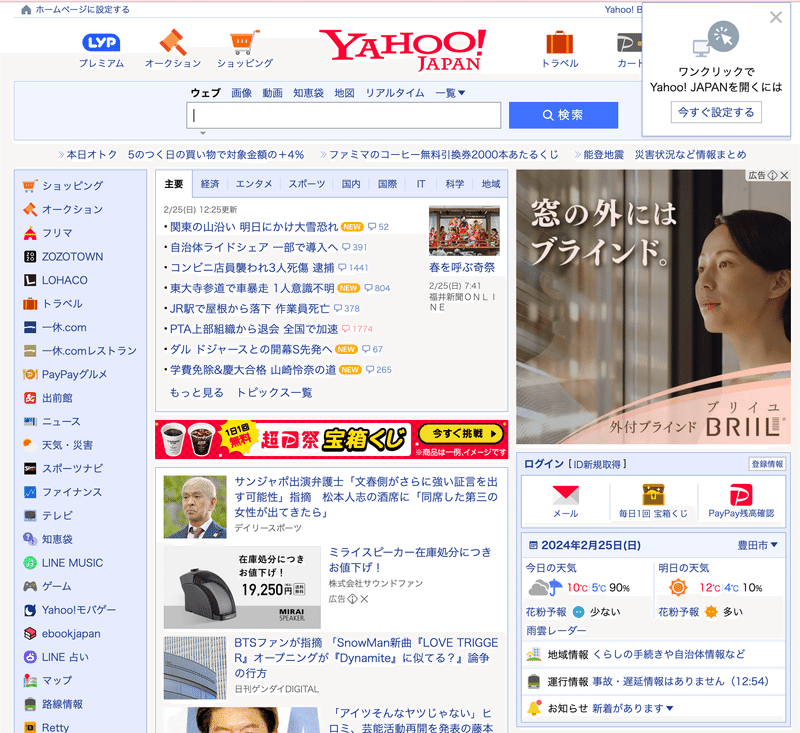Click the 登録情報 button
Screen dimensions: 800x733
pos(767,464)
